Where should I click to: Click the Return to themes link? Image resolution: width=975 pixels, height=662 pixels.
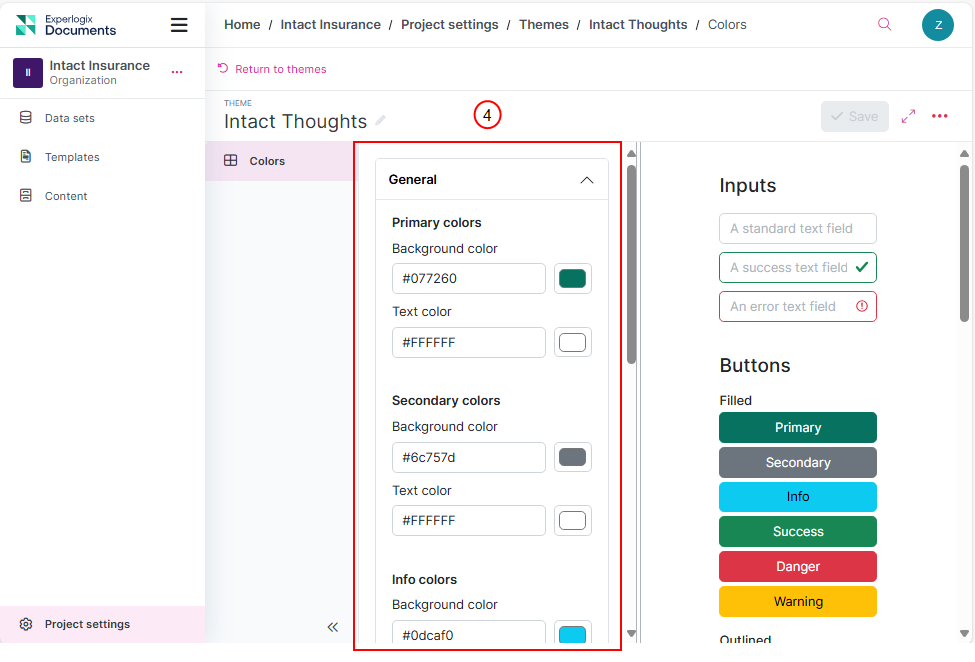click(280, 69)
